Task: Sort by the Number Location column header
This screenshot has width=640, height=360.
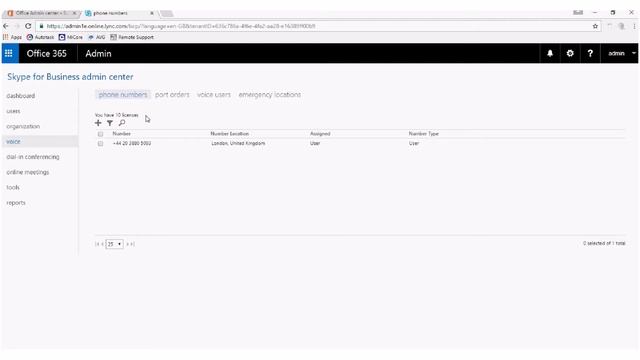Action: pyautogui.click(x=229, y=134)
